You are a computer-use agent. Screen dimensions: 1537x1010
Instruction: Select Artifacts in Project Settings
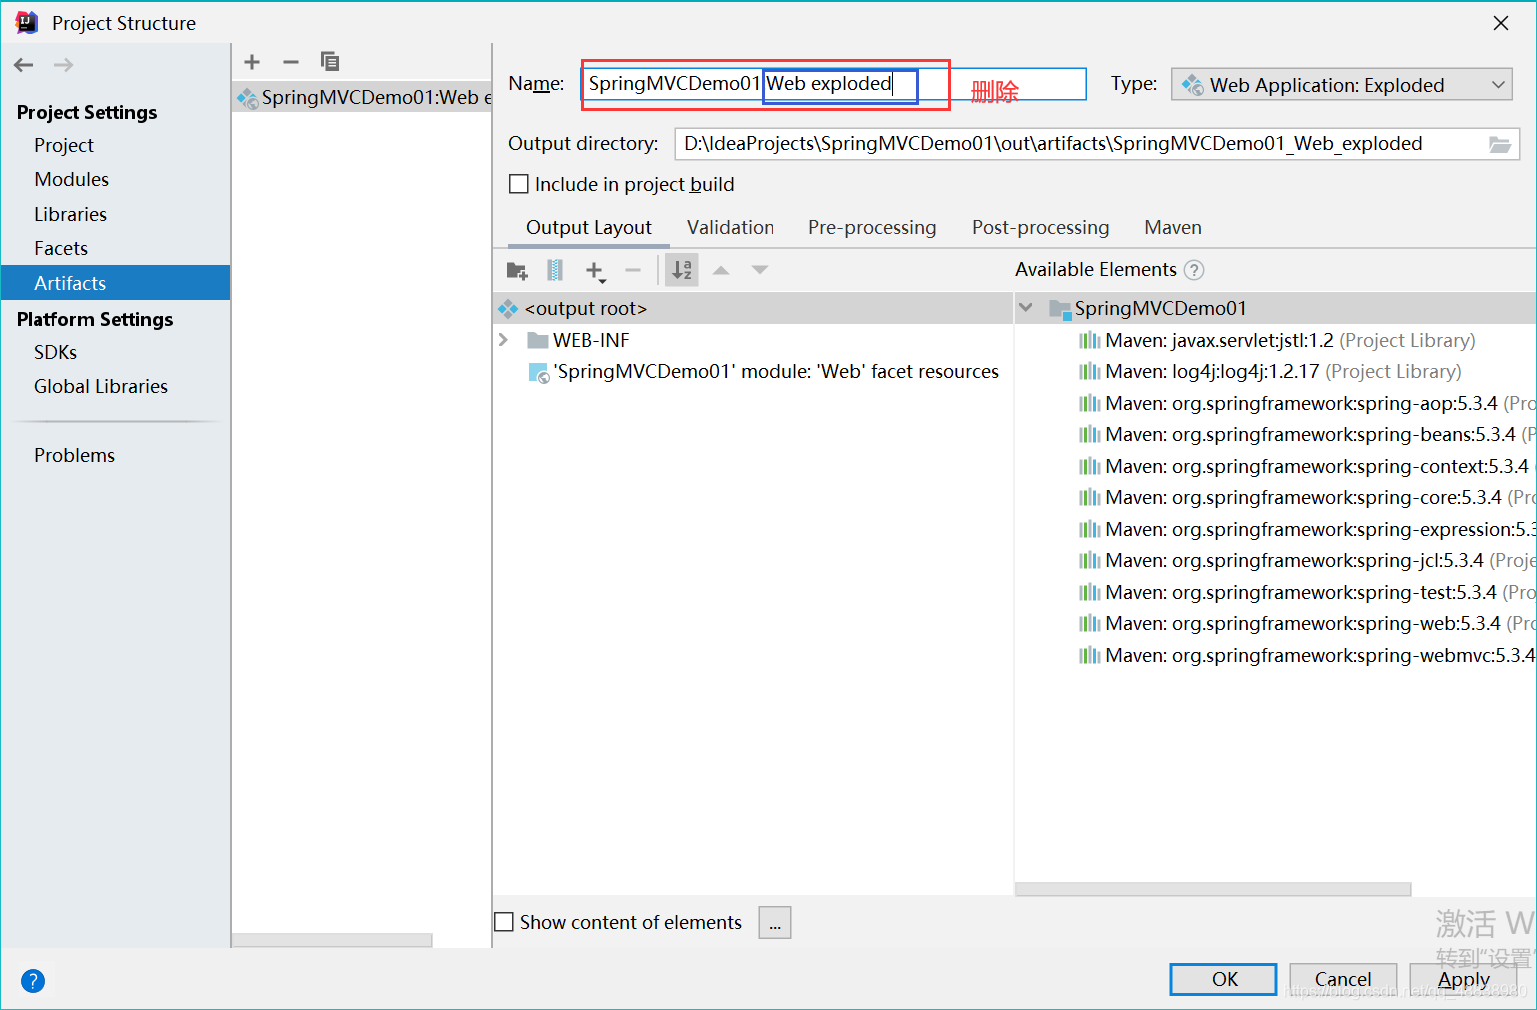pos(115,283)
